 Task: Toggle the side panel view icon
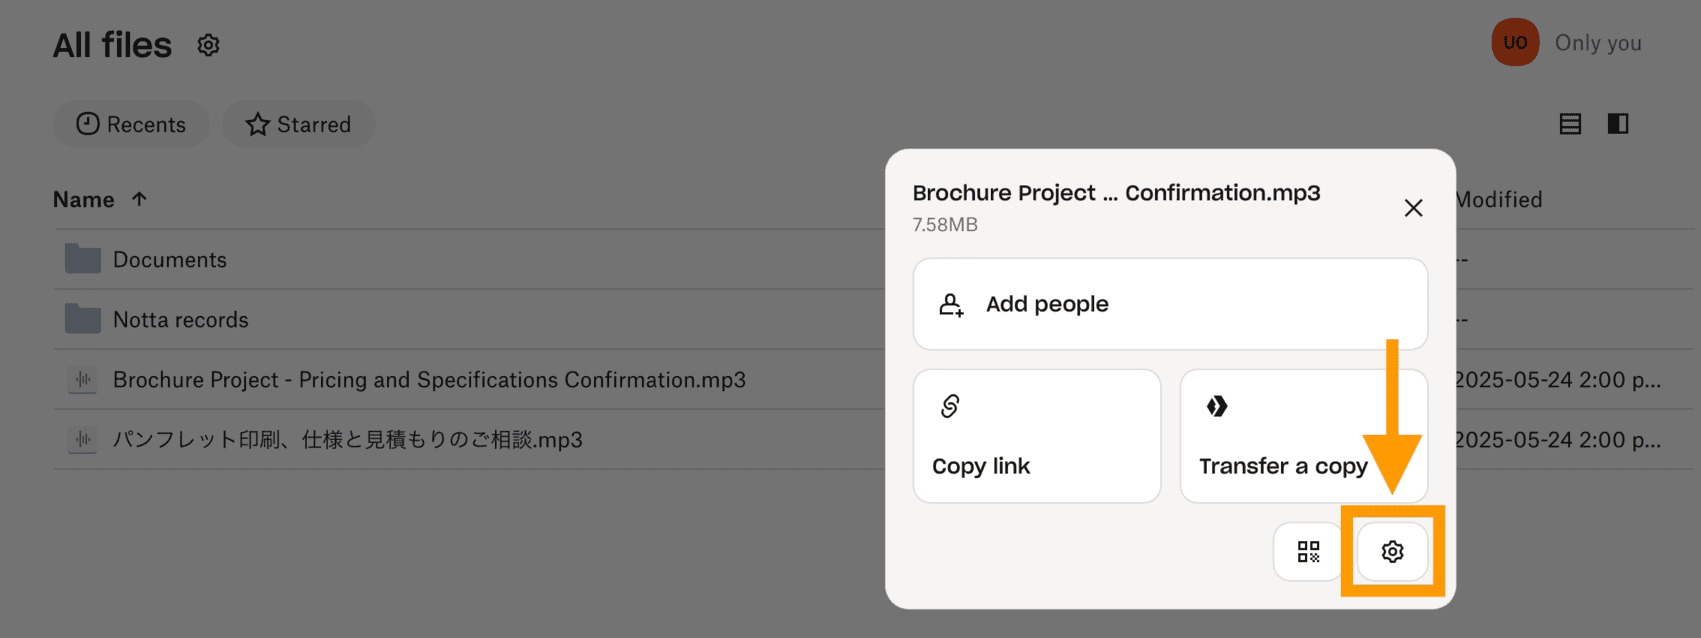[x=1618, y=124]
